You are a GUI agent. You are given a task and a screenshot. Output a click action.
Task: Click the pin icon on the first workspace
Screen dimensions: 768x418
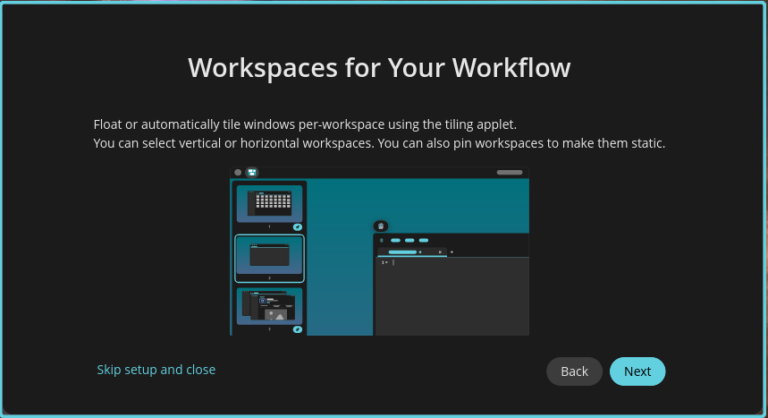[297, 227]
